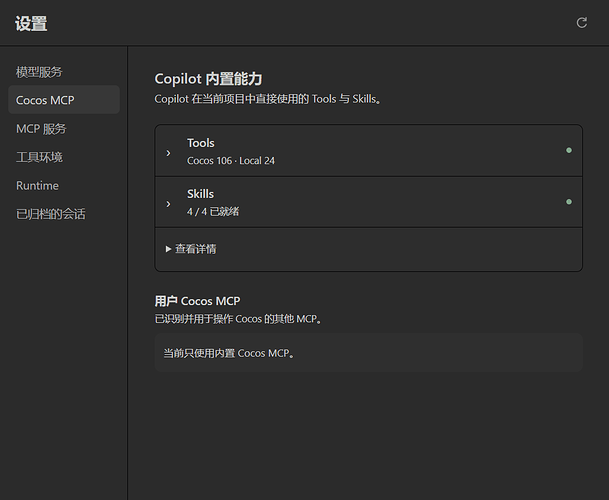Click the '用户 Cocos MCP' heading
This screenshot has width=609, height=500.
click(x=197, y=301)
